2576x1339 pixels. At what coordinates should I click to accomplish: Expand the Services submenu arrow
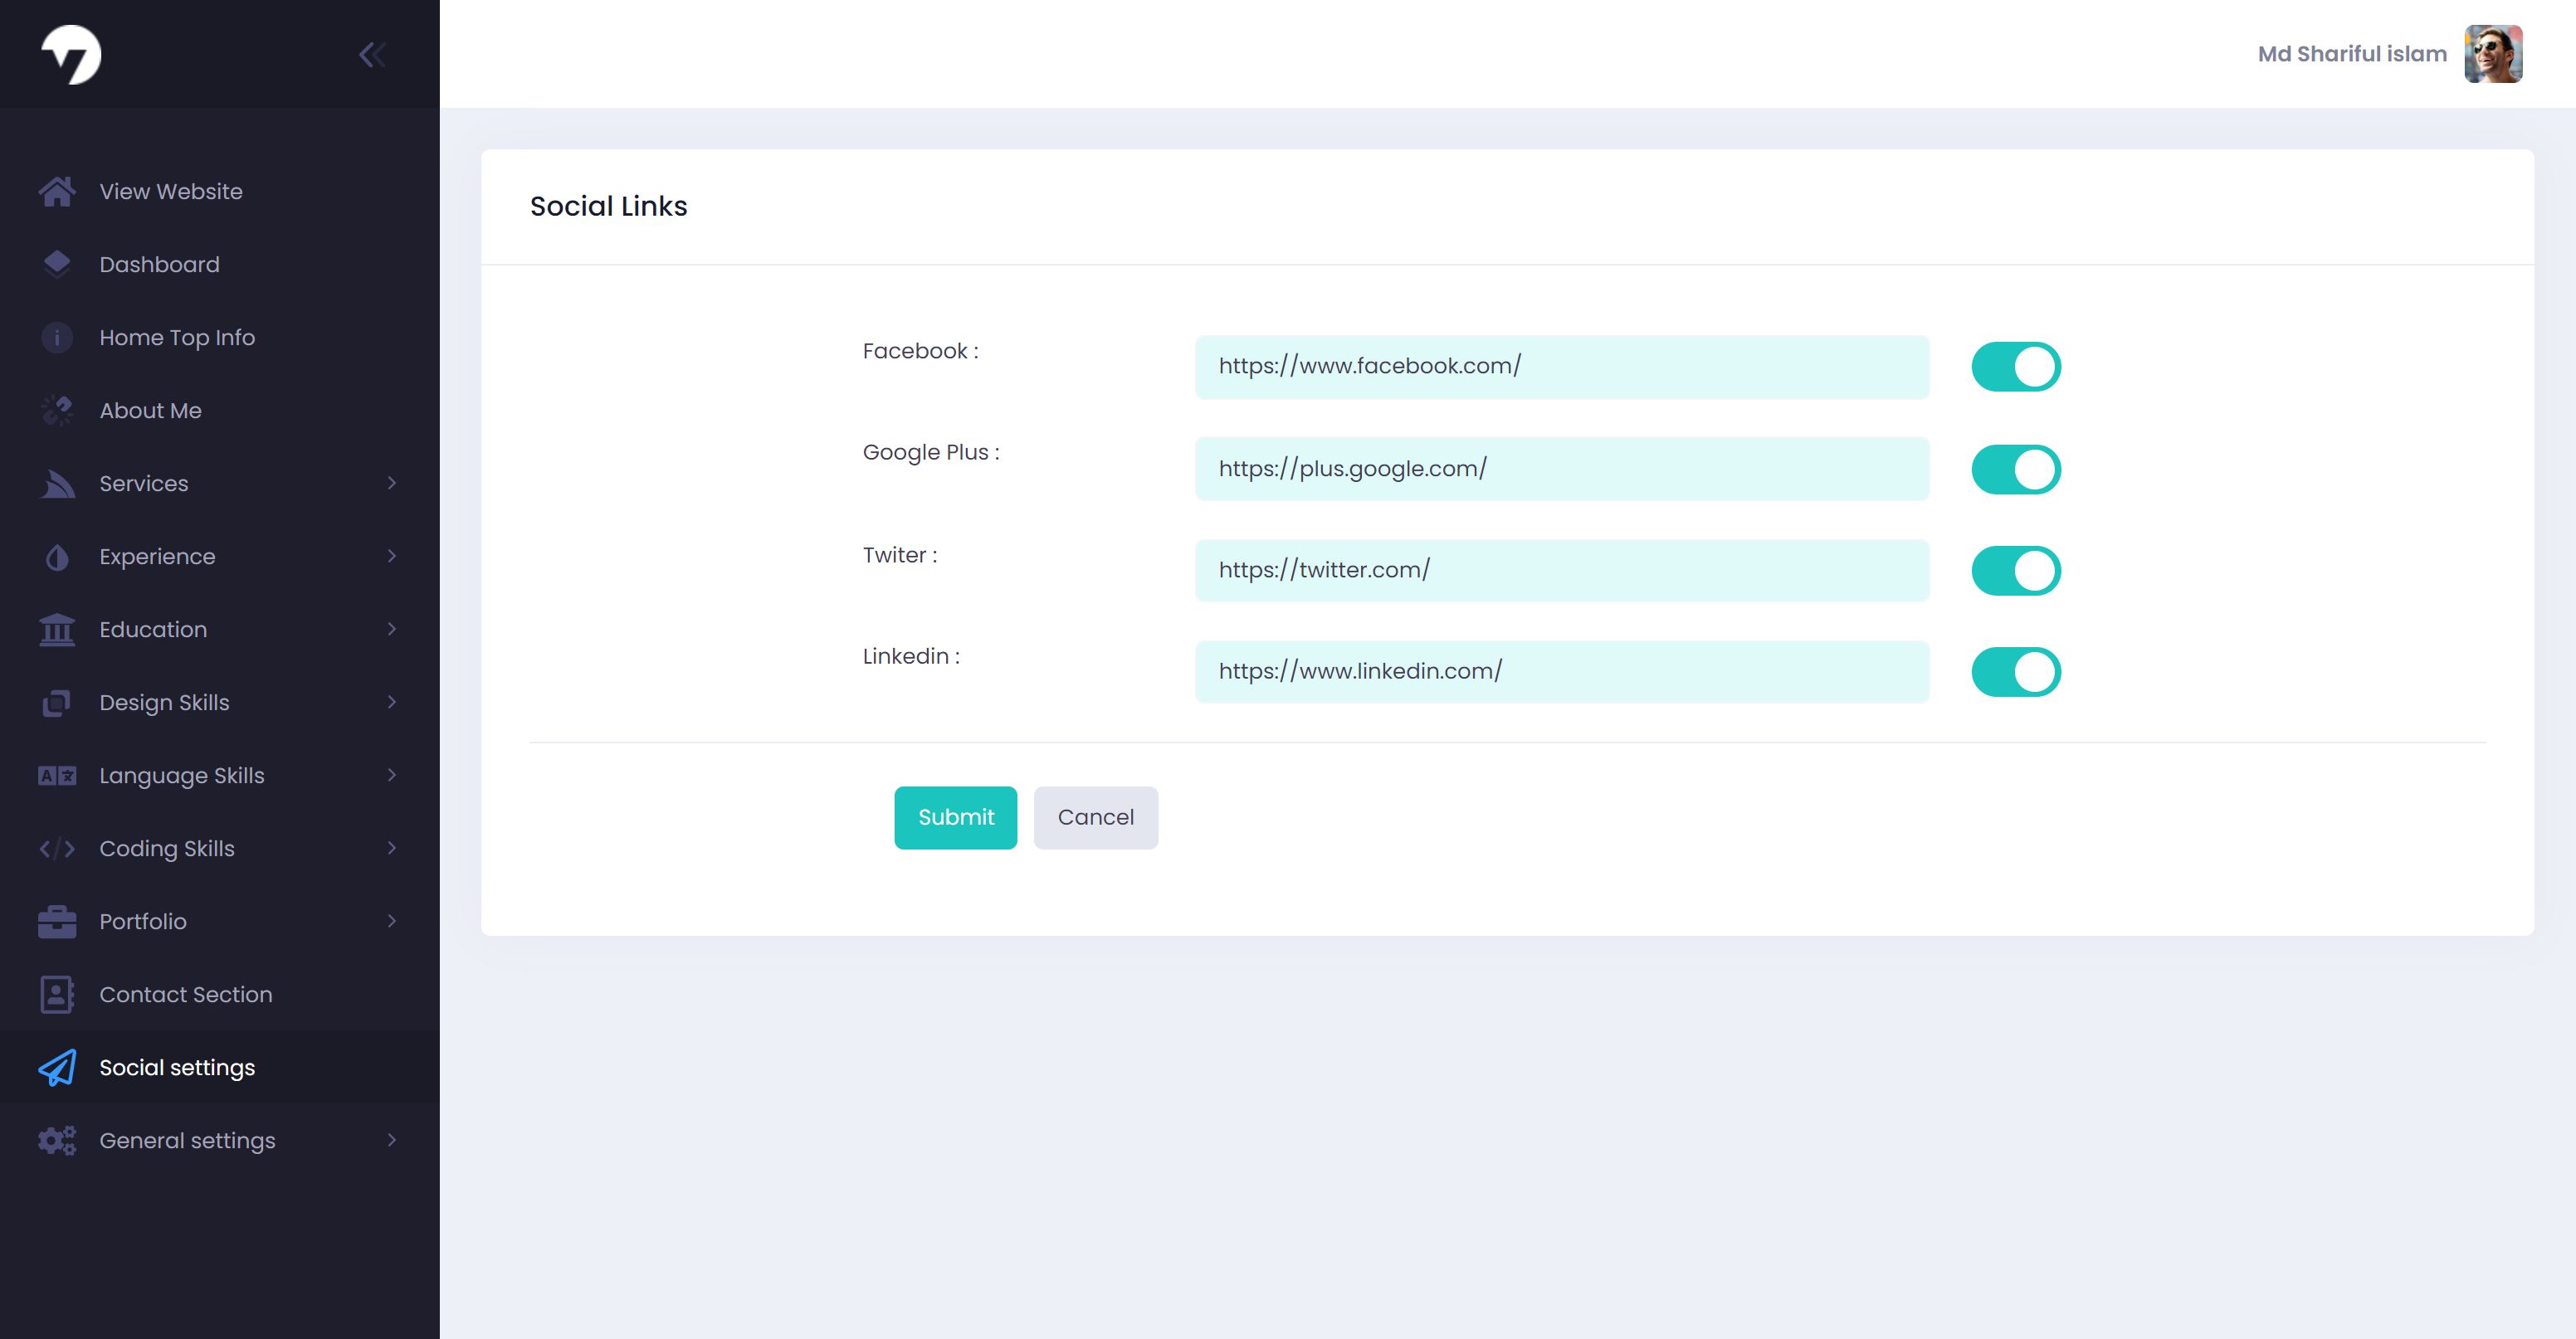point(392,483)
